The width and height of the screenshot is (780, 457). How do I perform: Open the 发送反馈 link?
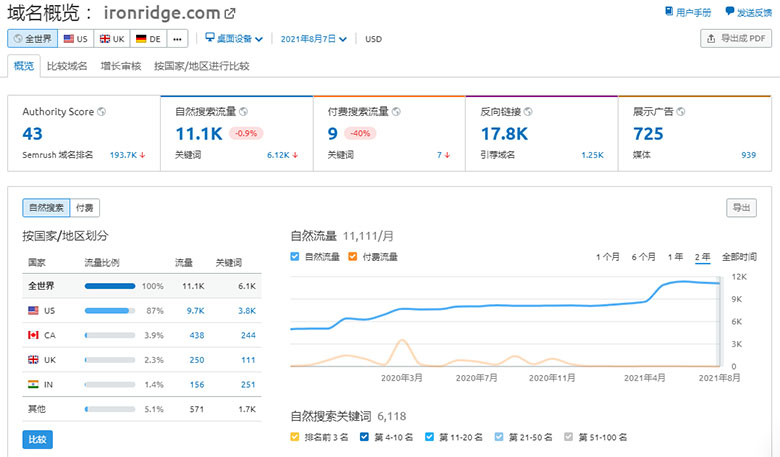pyautogui.click(x=754, y=12)
